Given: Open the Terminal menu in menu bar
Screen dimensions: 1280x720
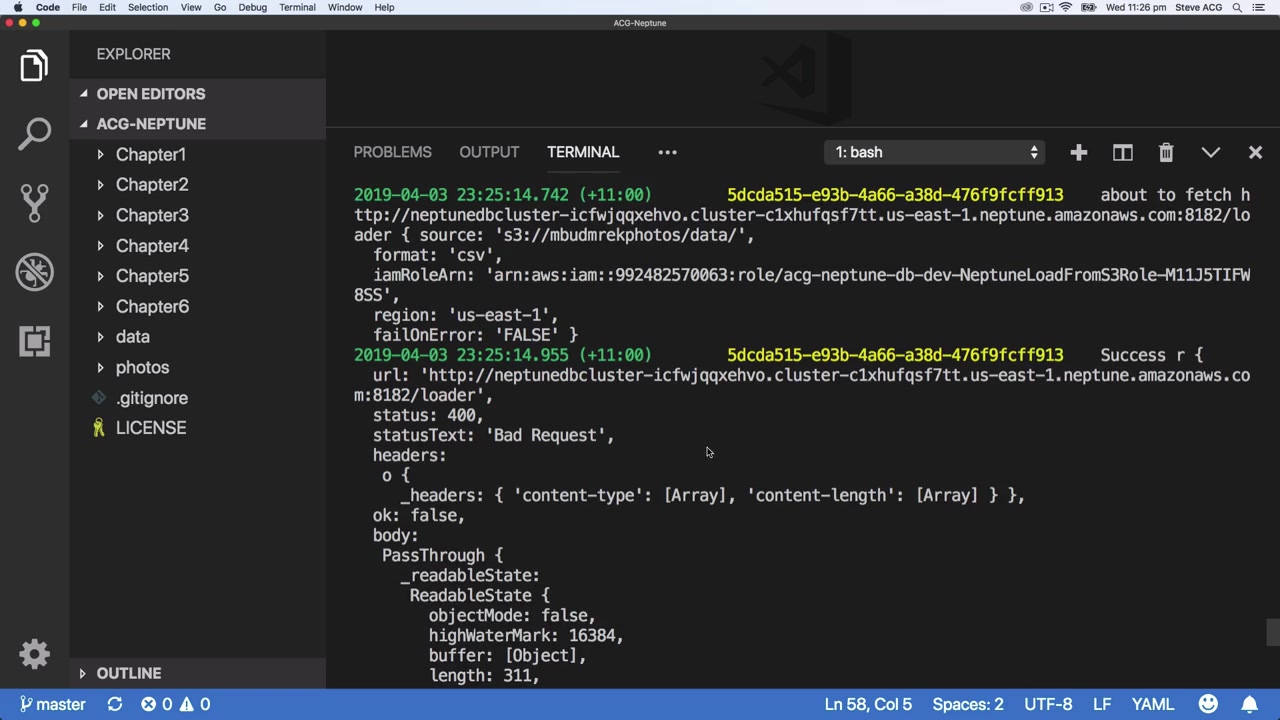Looking at the screenshot, I should (x=297, y=7).
